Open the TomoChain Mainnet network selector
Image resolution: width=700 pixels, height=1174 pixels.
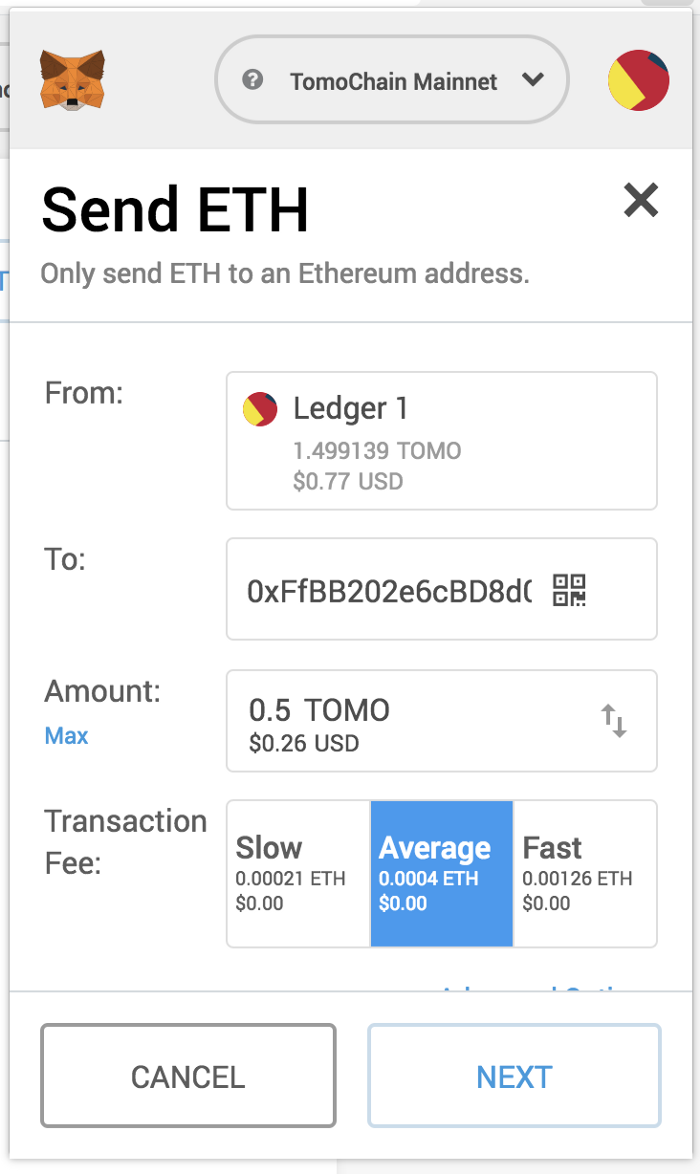(x=392, y=79)
